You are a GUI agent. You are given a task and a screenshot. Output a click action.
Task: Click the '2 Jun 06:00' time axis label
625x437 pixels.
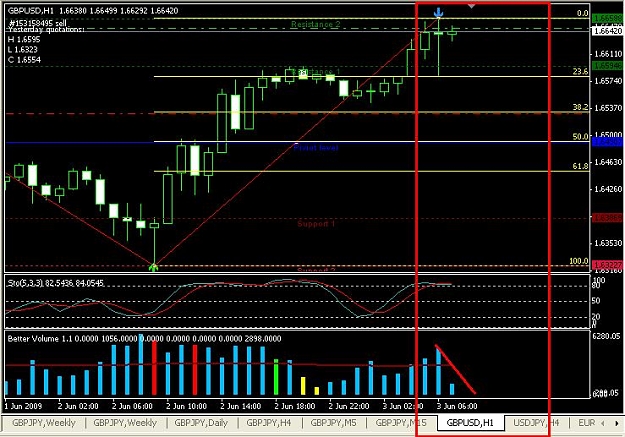(x=132, y=406)
